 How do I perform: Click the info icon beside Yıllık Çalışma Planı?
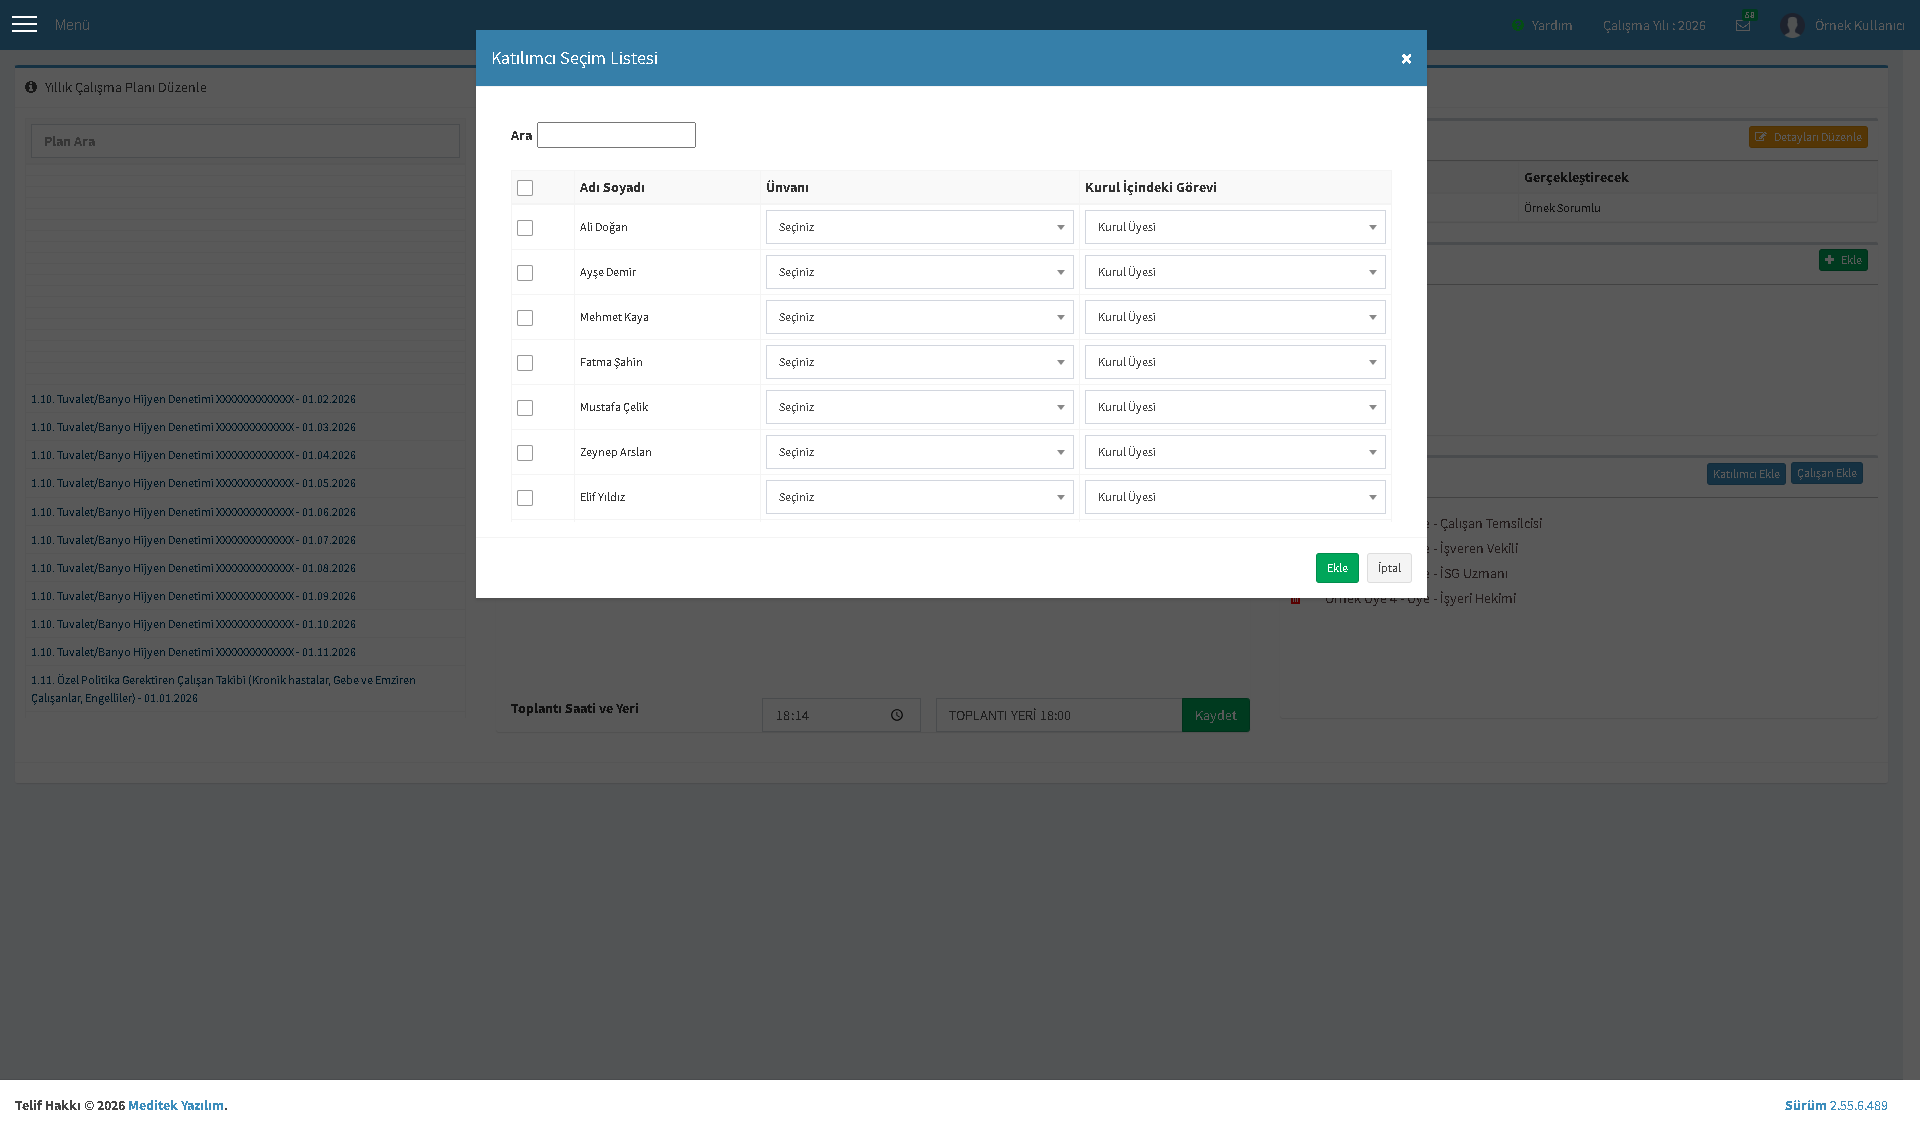click(31, 87)
